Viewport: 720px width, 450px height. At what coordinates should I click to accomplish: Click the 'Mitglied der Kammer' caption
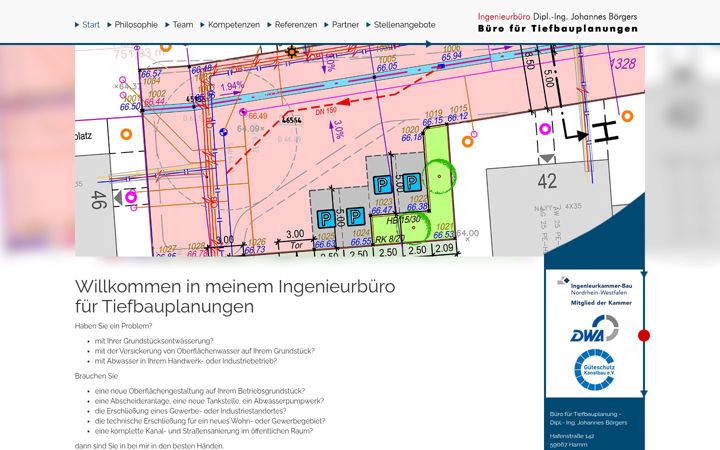coord(601,303)
